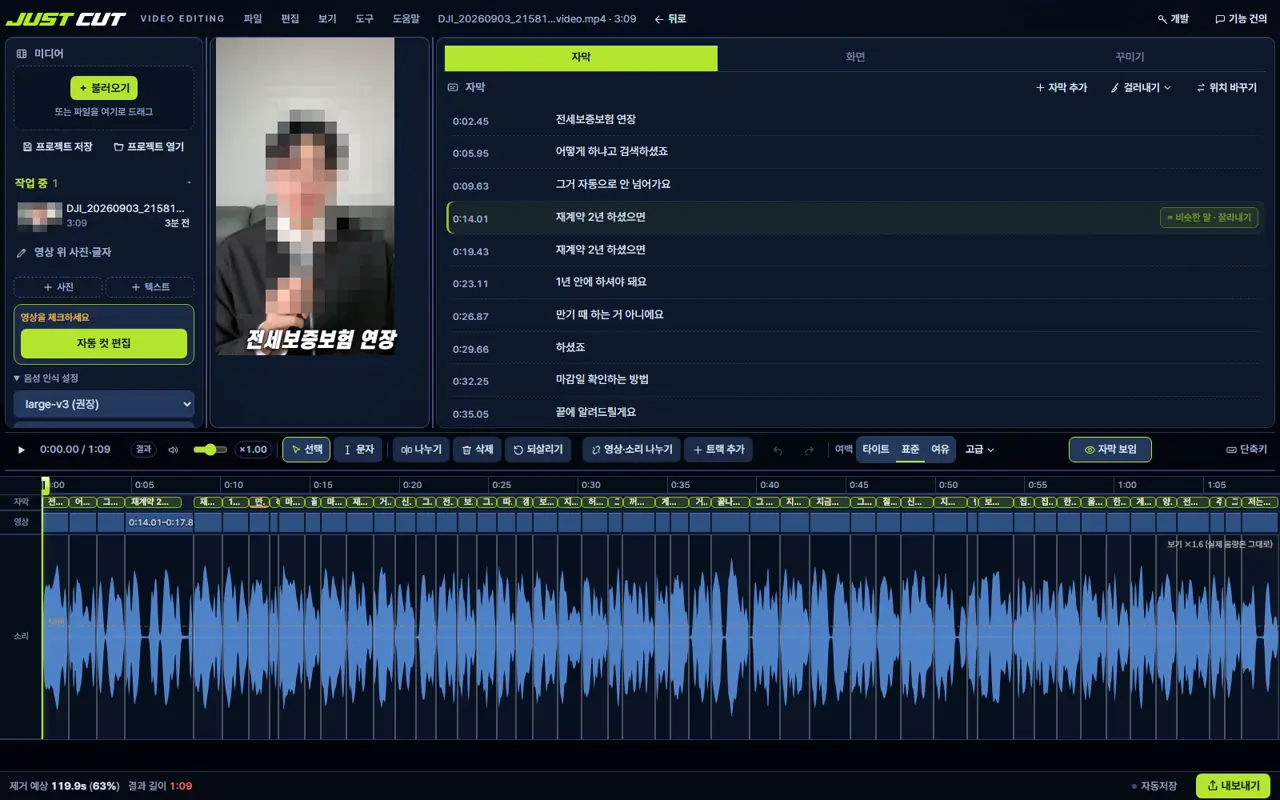Viewport: 1280px width, 800px height.
Task: Open the large-v3 (권장) model dropdown
Action: click(104, 404)
